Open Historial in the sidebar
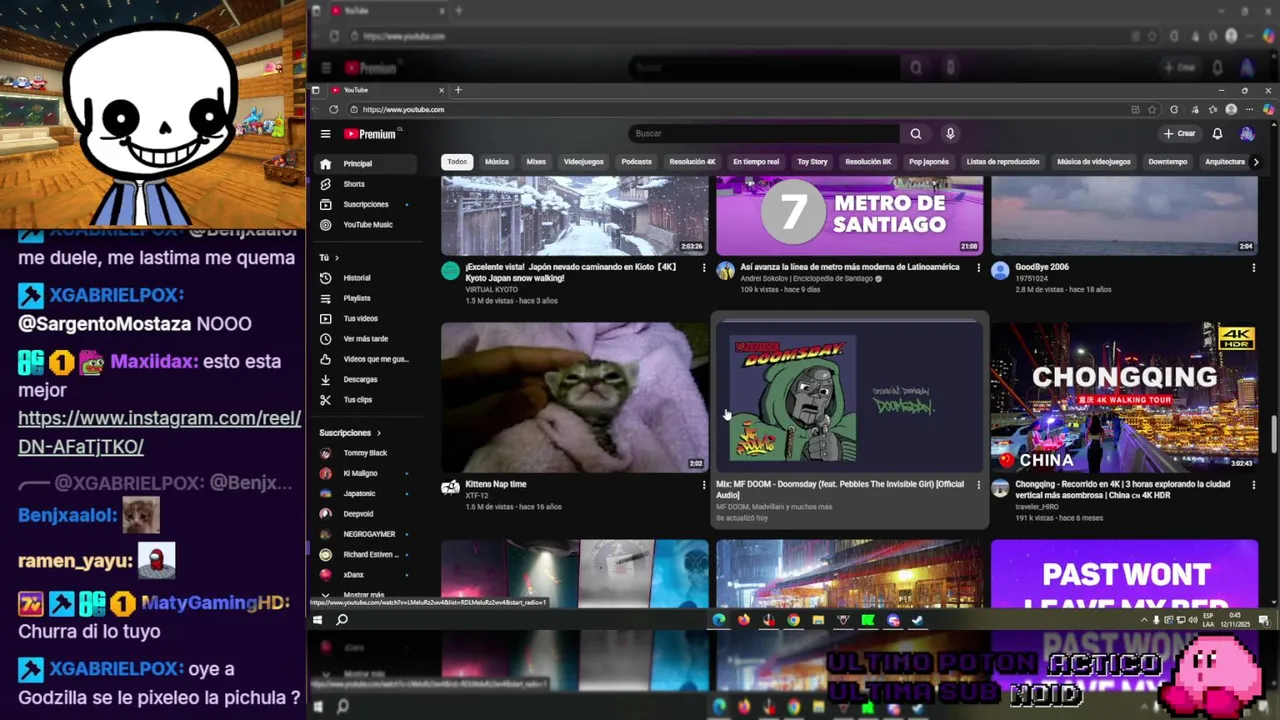Image resolution: width=1280 pixels, height=720 pixels. pyautogui.click(x=367, y=278)
